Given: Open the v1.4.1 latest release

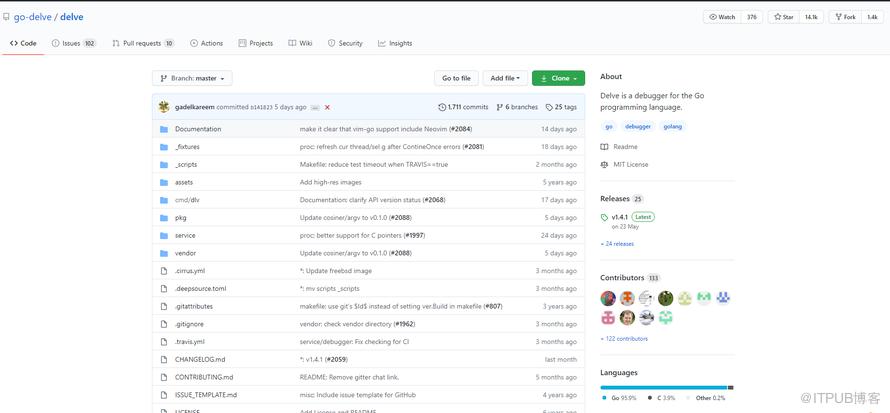Looking at the screenshot, I should coord(618,217).
